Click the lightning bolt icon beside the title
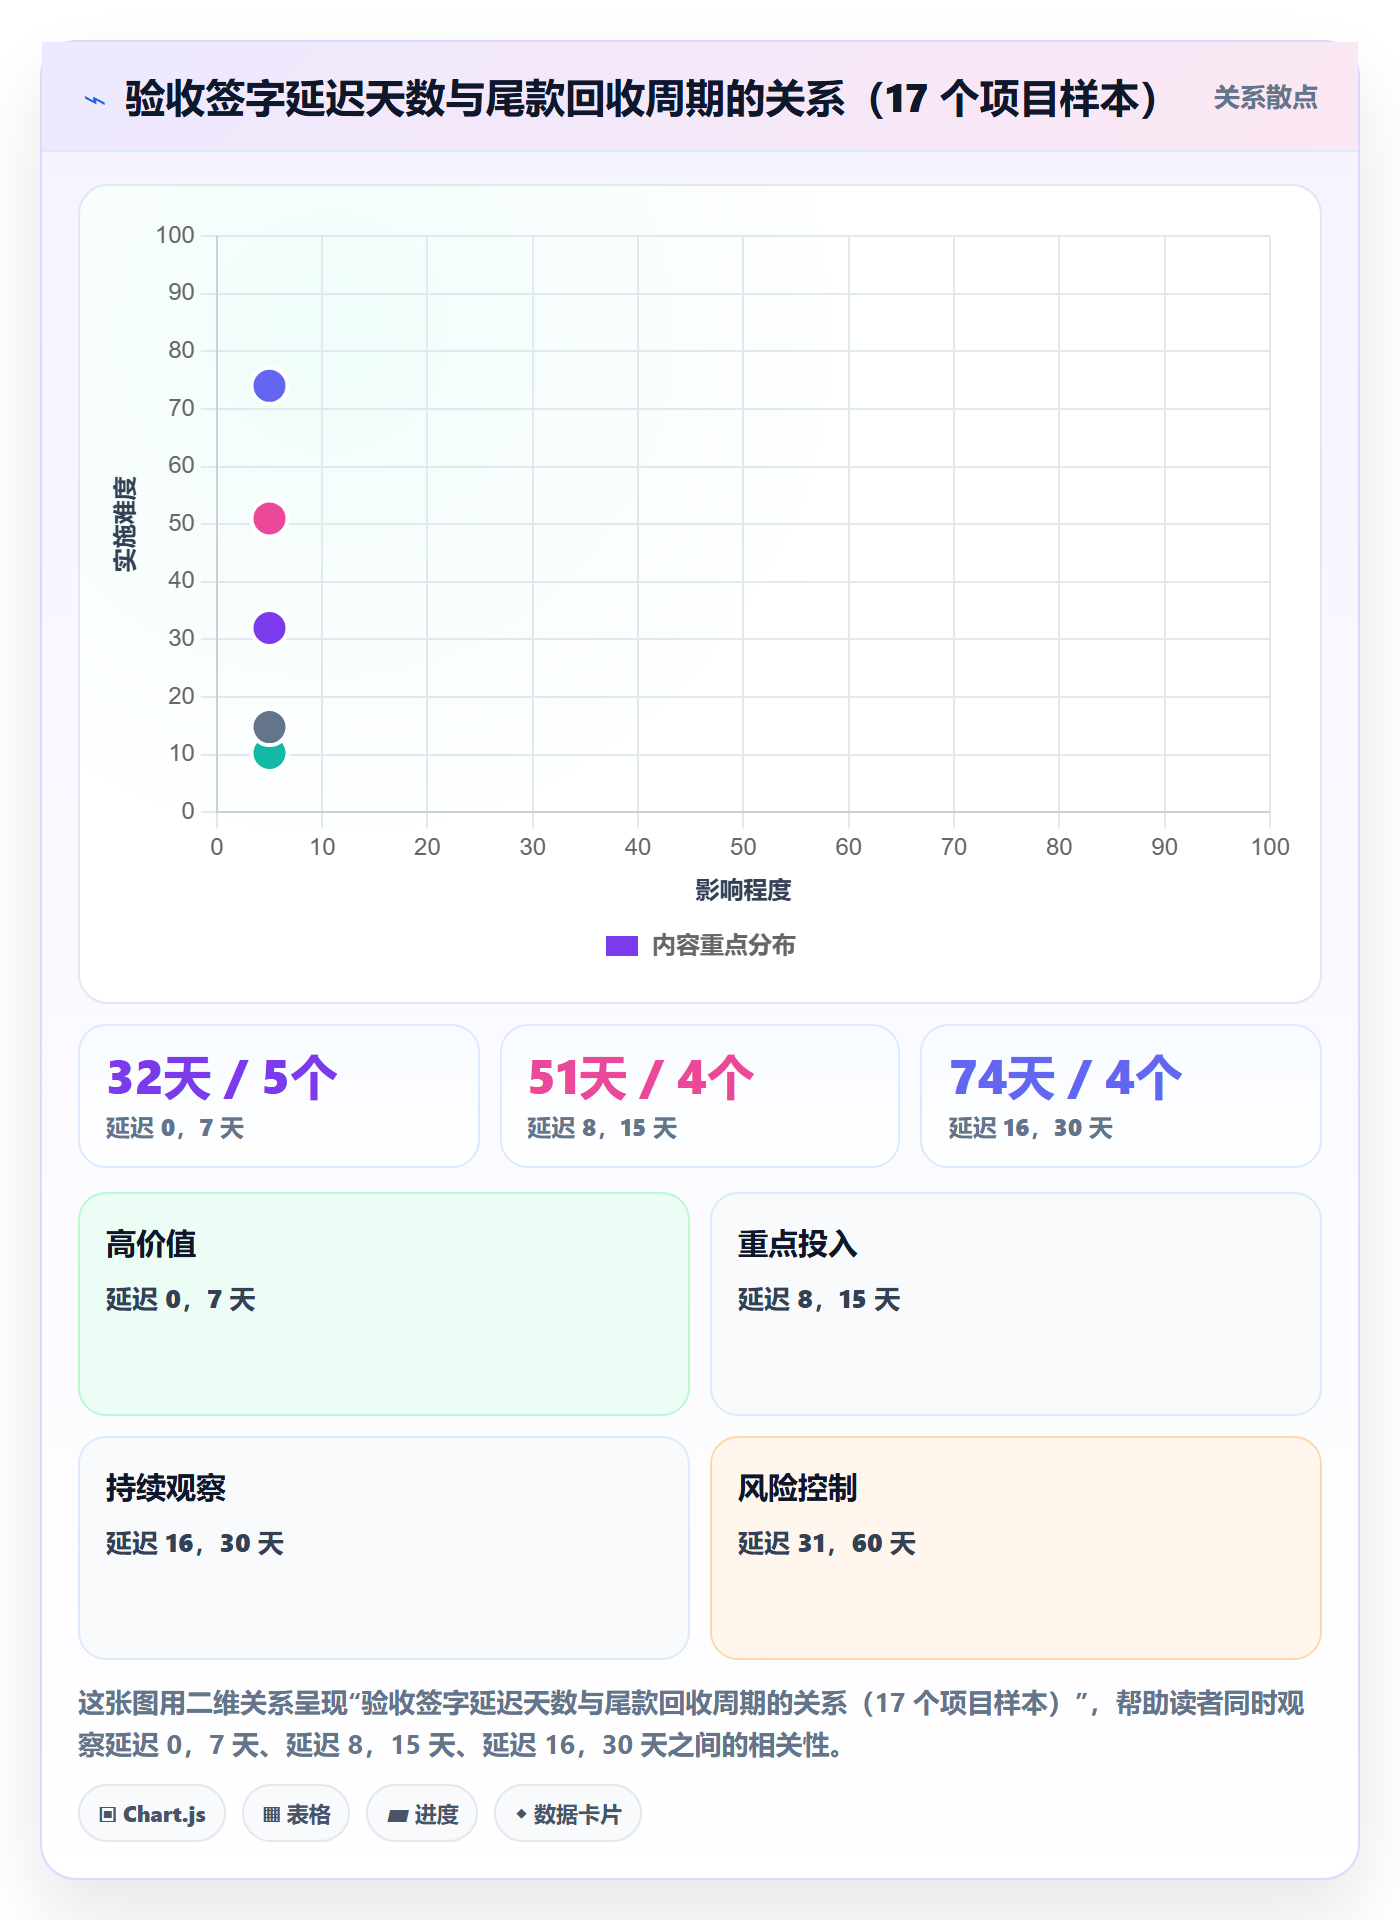Image resolution: width=1400 pixels, height=1920 pixels. pyautogui.click(x=95, y=100)
